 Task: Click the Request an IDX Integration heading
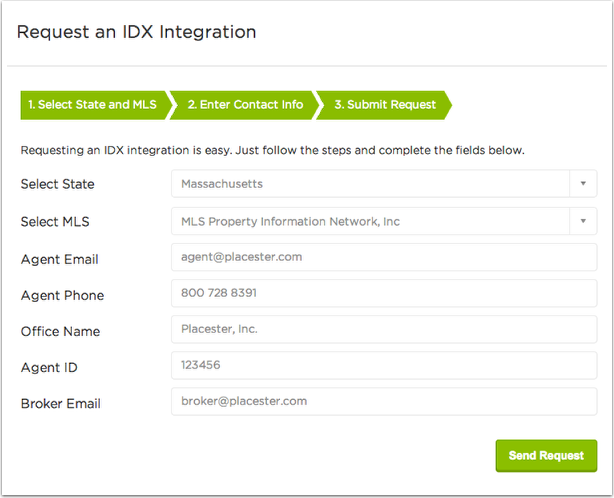coord(136,32)
